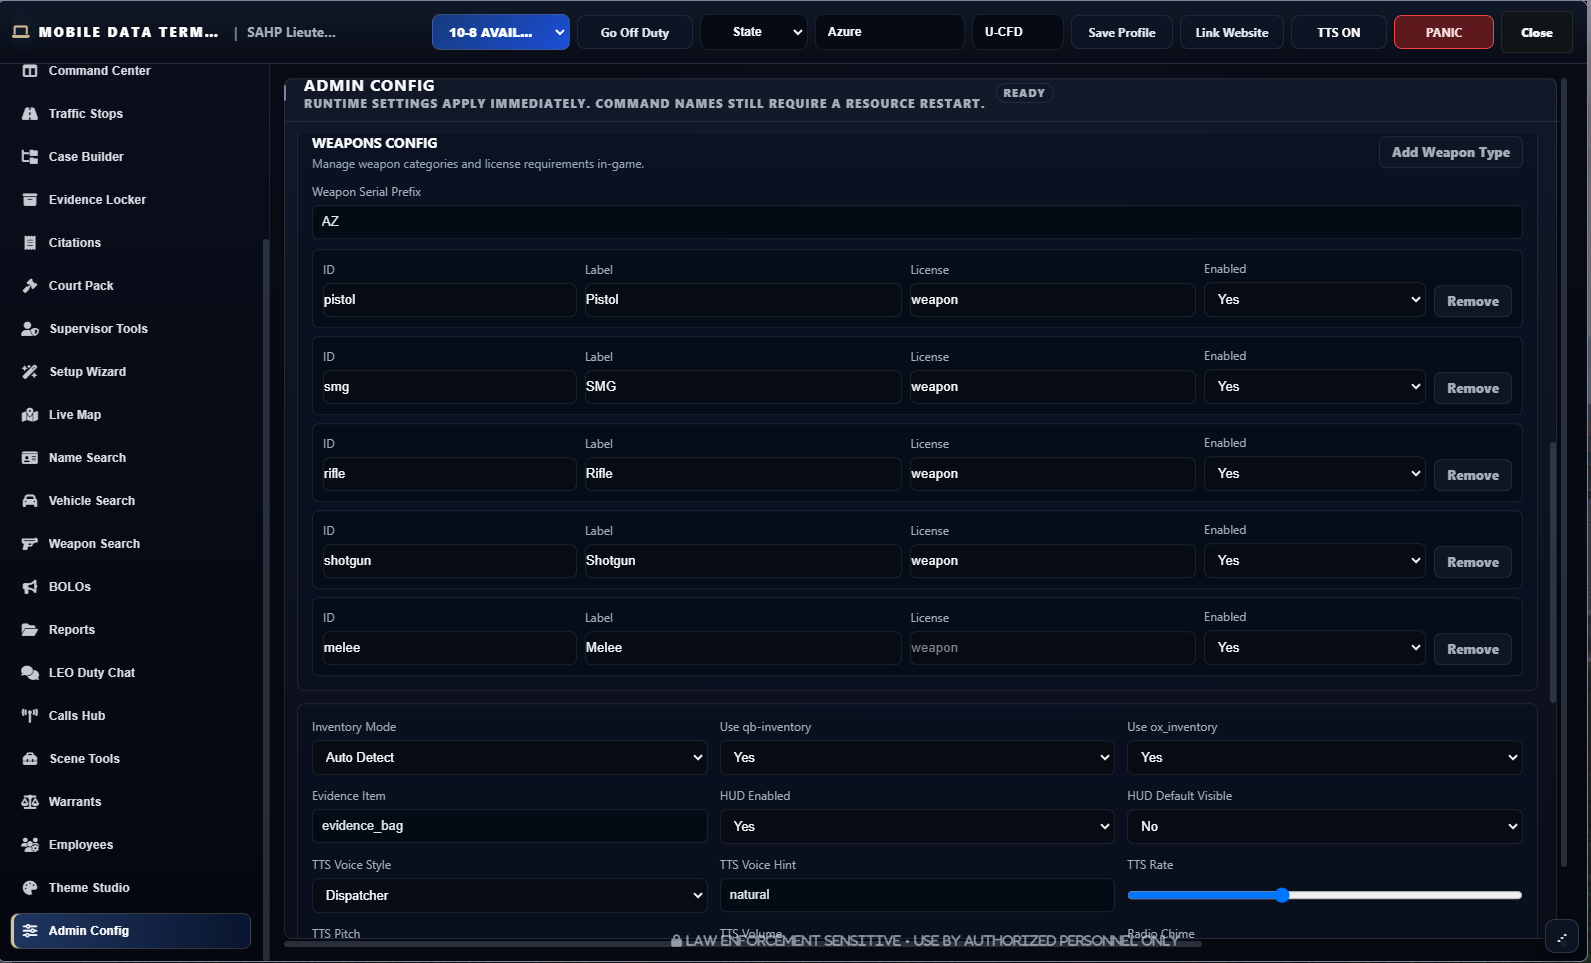Image resolution: width=1591 pixels, height=963 pixels.
Task: Open the Warrants page
Action: (x=130, y=802)
